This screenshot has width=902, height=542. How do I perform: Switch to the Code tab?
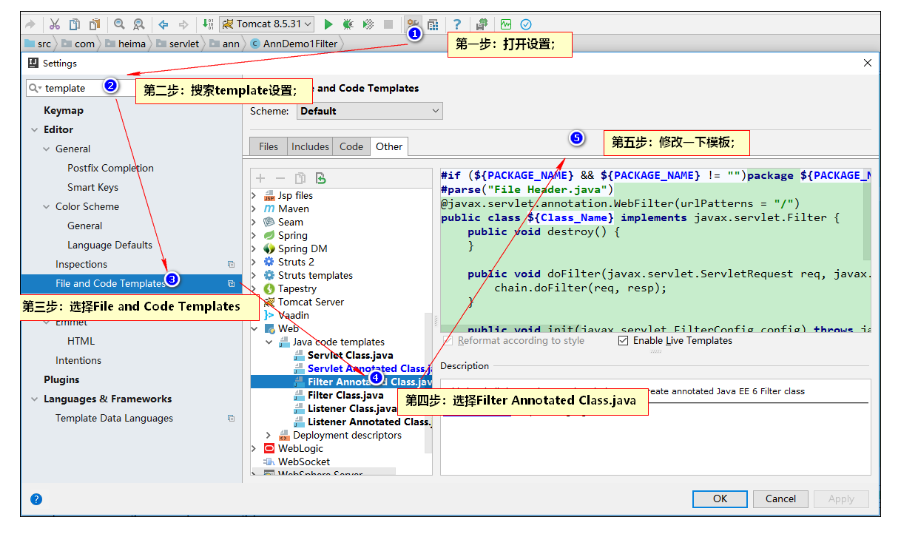[x=351, y=147]
